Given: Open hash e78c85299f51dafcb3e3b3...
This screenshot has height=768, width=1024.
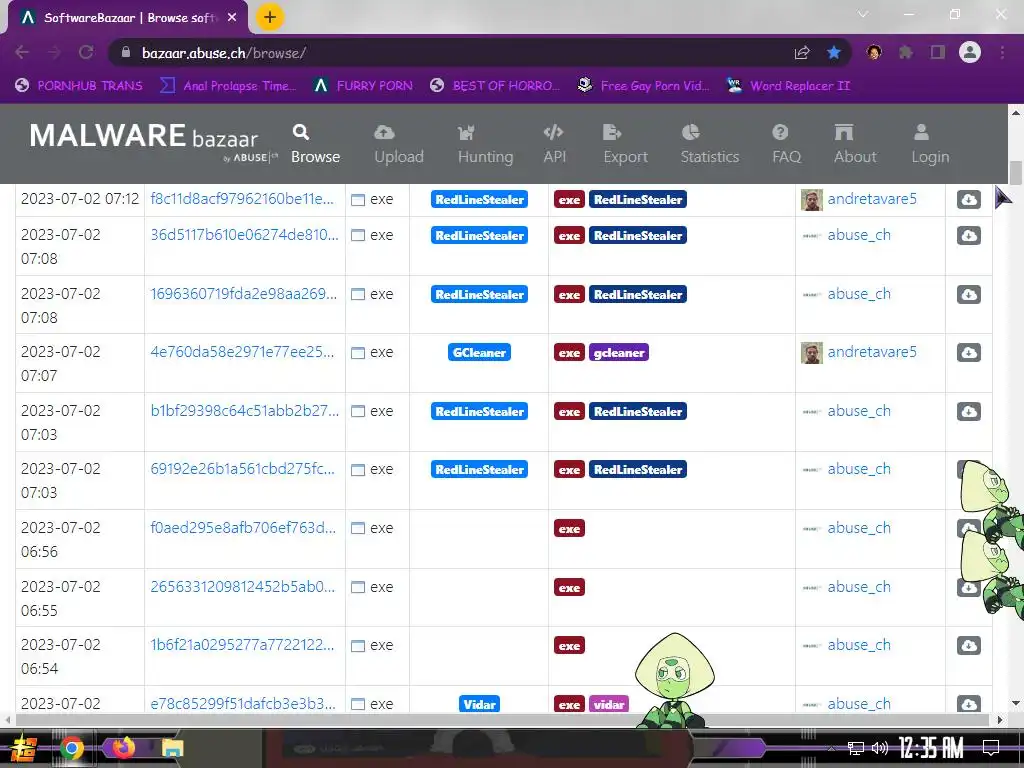Looking at the screenshot, I should 243,703.
